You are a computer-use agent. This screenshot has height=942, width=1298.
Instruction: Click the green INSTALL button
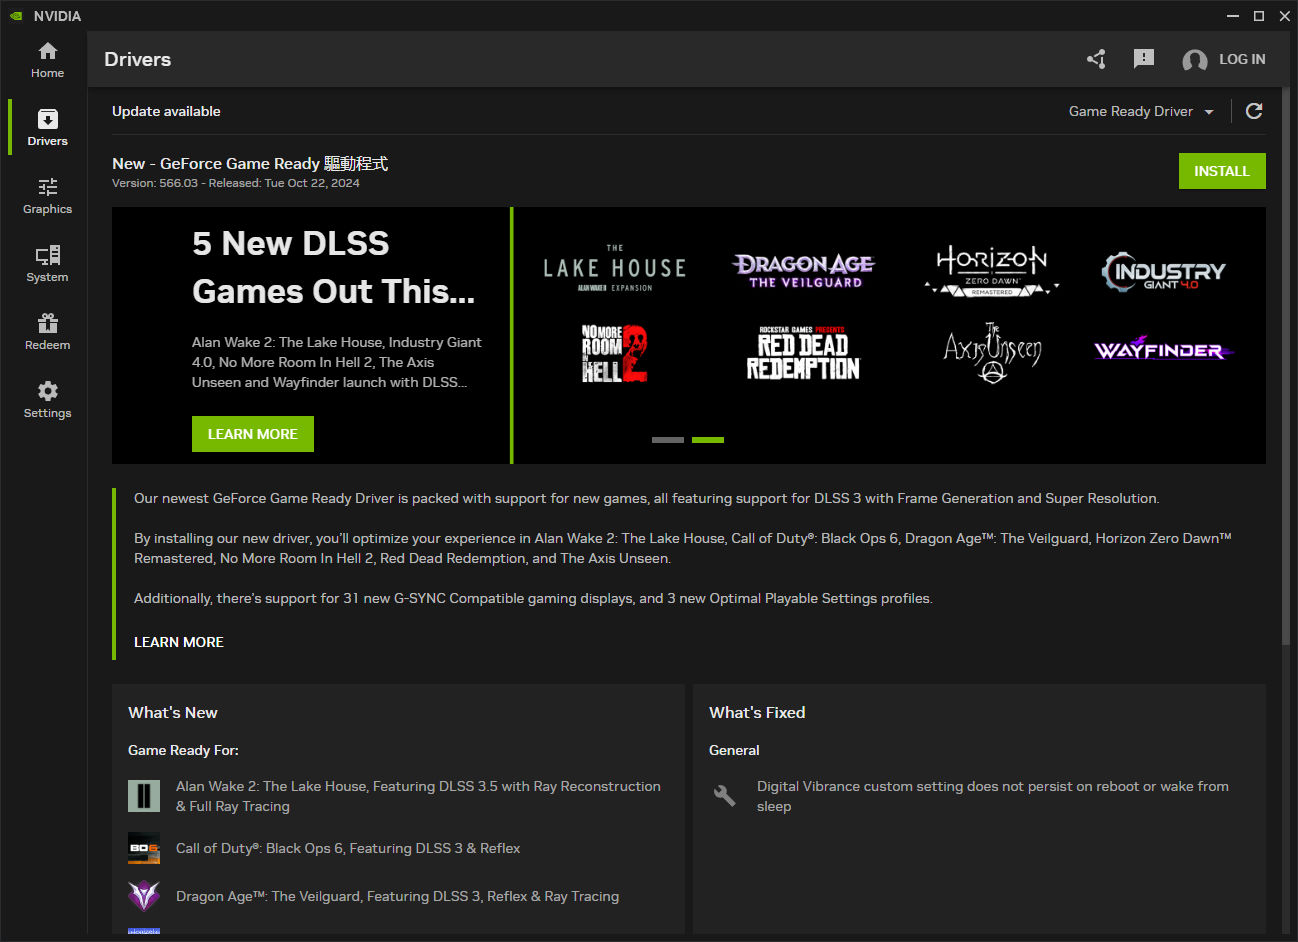1221,170
